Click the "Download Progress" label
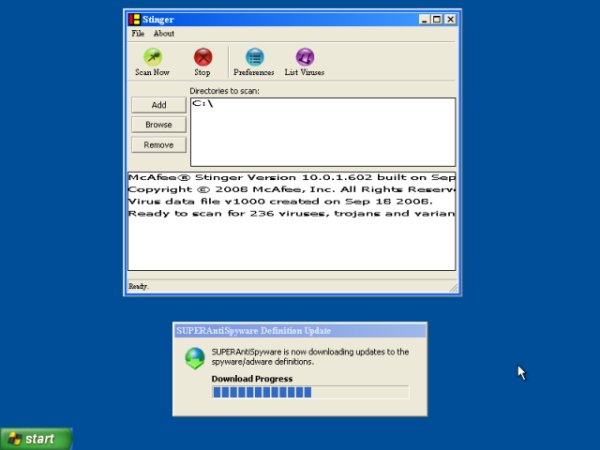 coord(252,379)
